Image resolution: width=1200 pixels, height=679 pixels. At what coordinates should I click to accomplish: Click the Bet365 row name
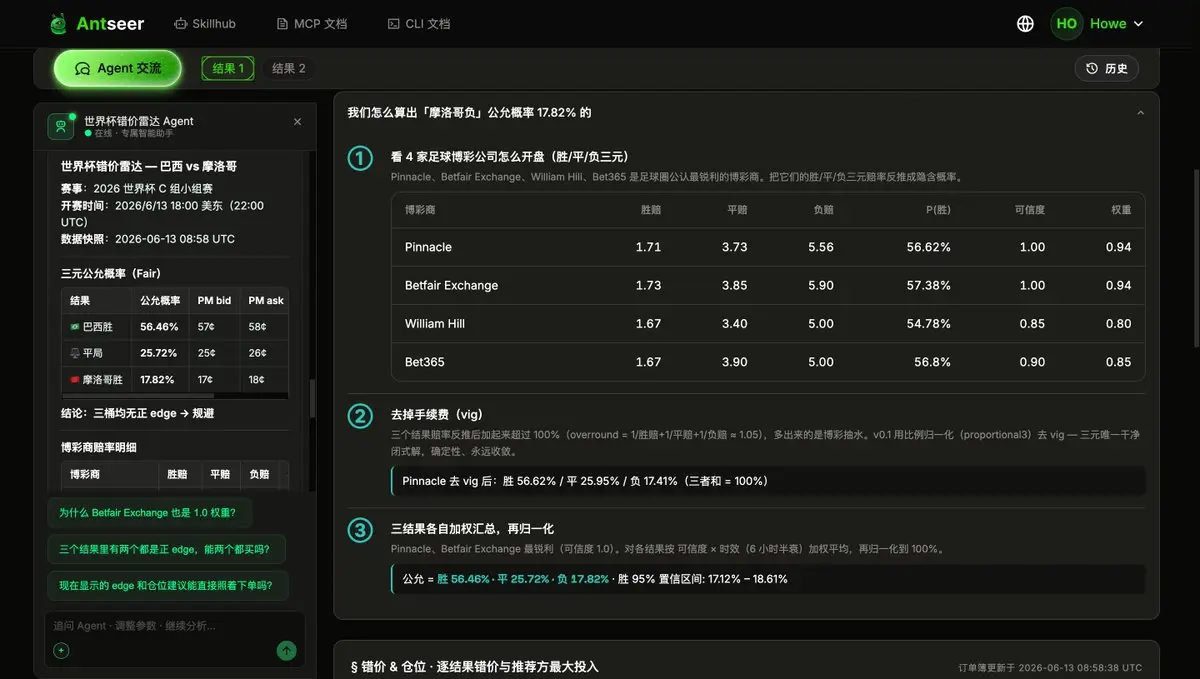(425, 362)
